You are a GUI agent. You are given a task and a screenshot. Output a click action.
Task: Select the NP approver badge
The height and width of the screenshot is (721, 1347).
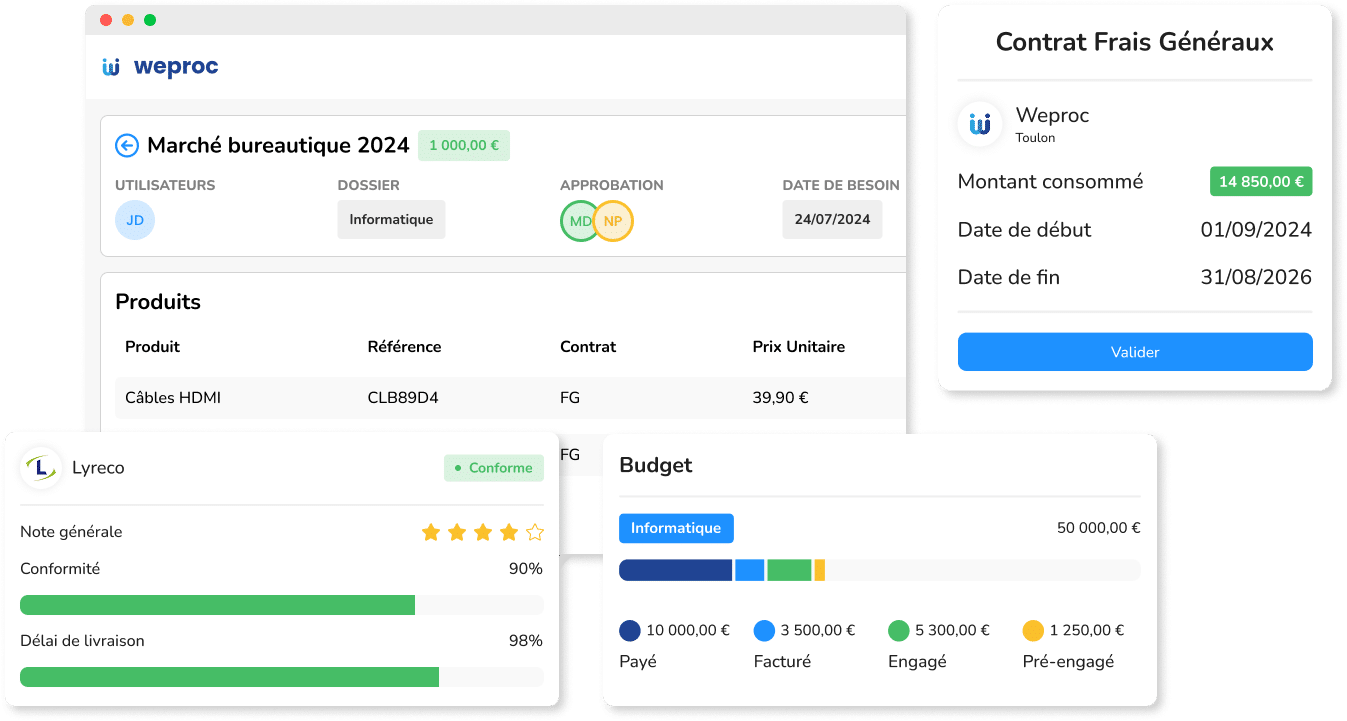click(613, 221)
